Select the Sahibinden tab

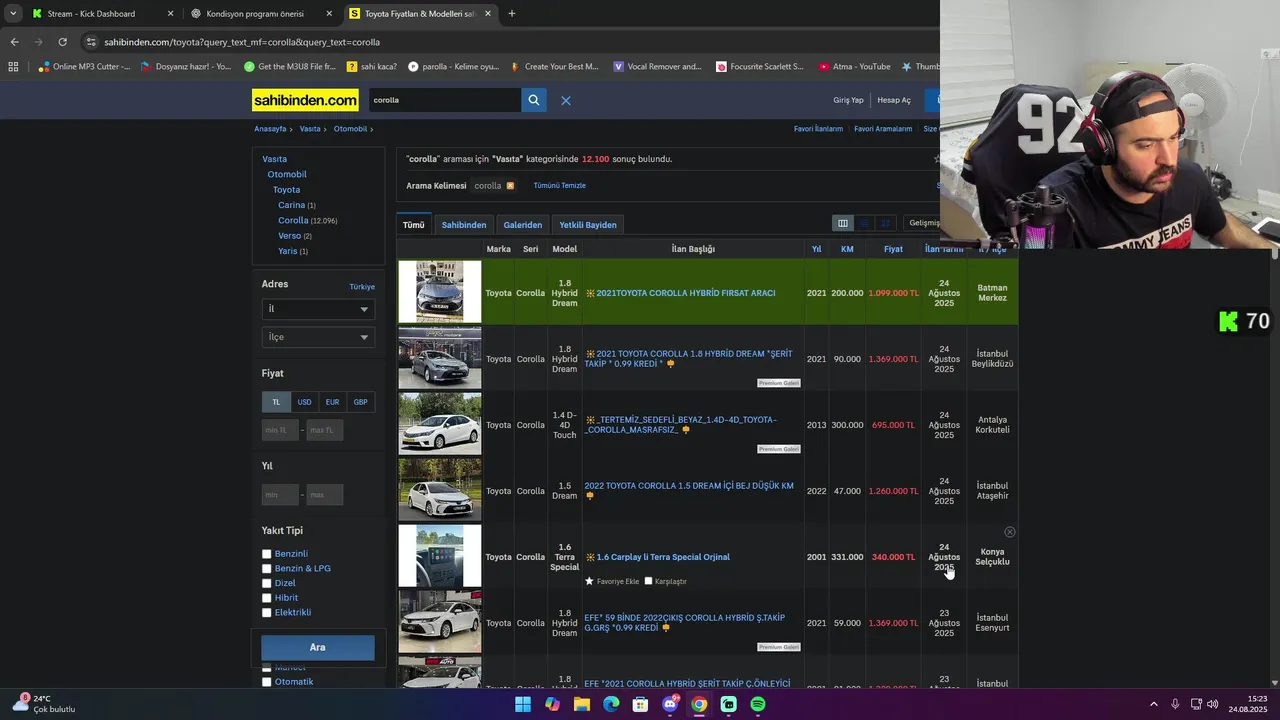point(464,225)
